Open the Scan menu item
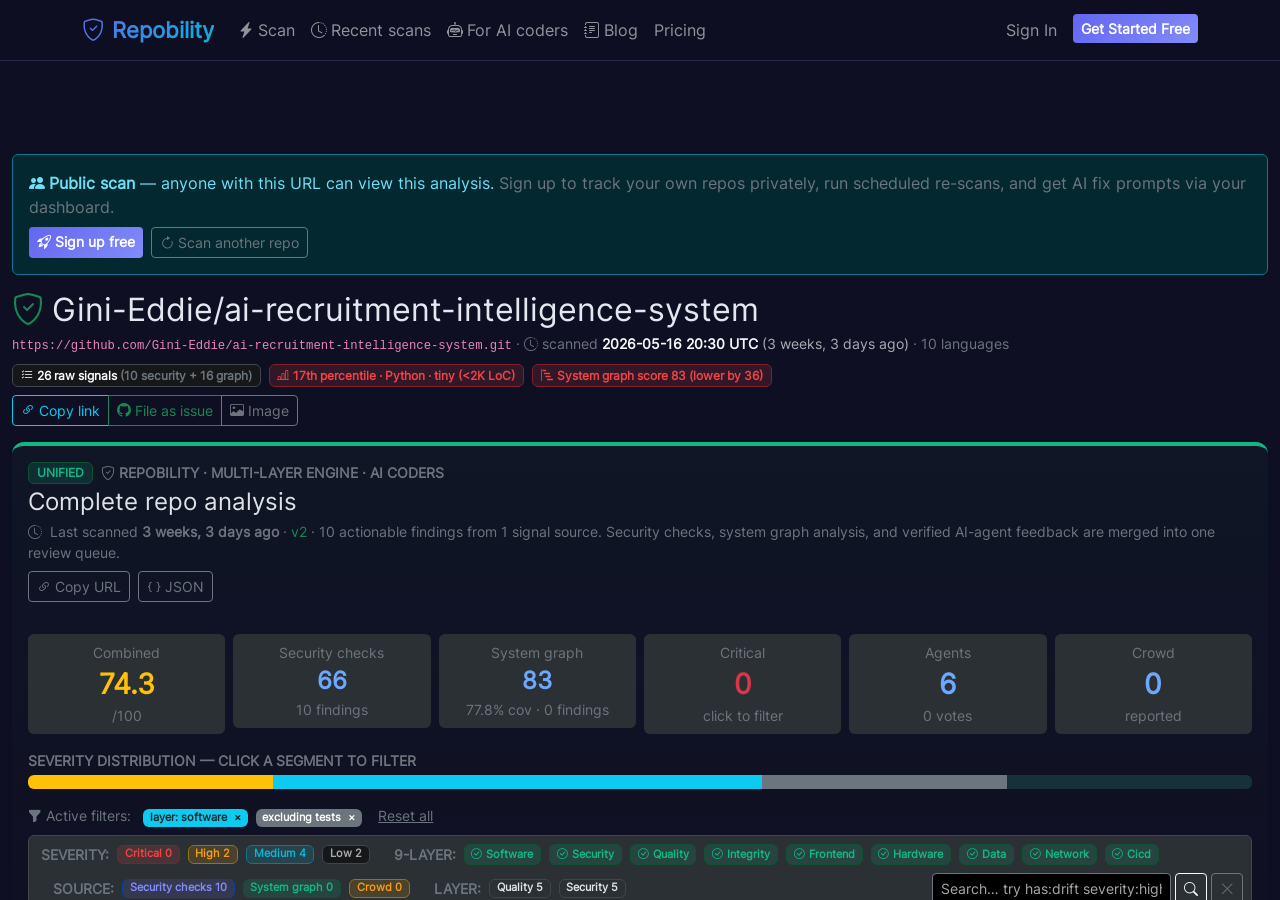This screenshot has height=900, width=1280. [267, 30]
